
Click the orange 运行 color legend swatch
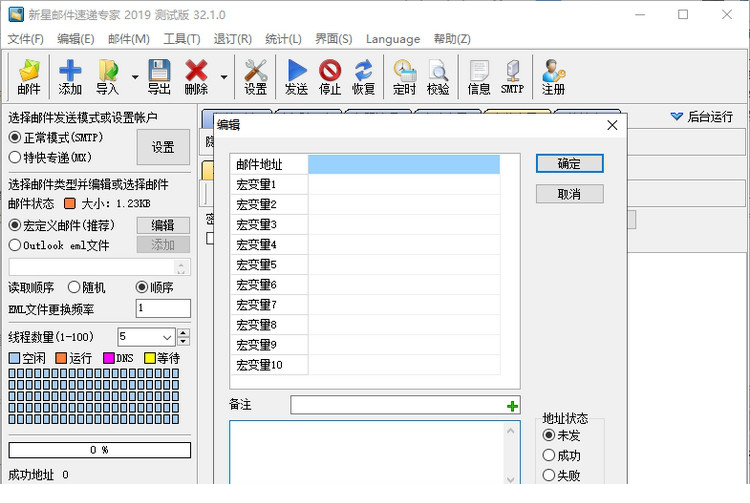click(61, 358)
